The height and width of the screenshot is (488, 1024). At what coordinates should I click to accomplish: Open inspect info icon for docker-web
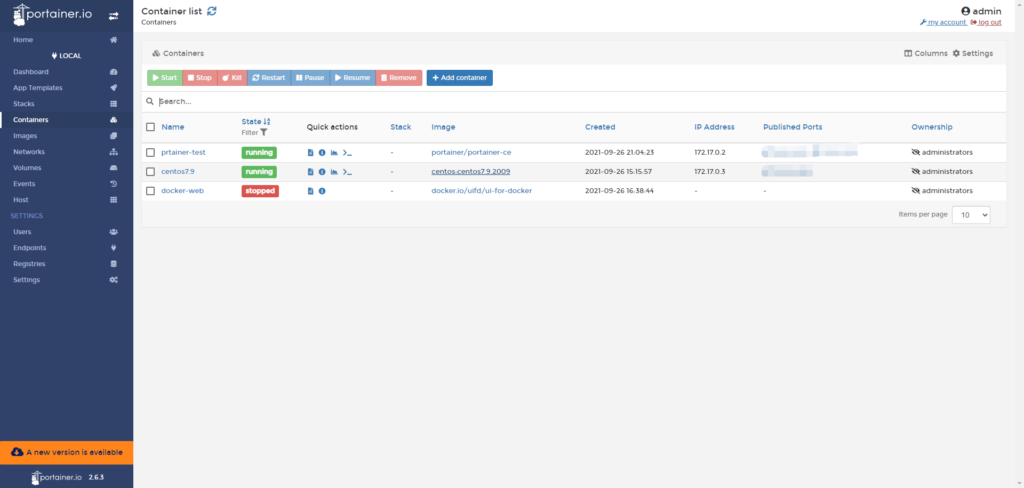(x=322, y=191)
